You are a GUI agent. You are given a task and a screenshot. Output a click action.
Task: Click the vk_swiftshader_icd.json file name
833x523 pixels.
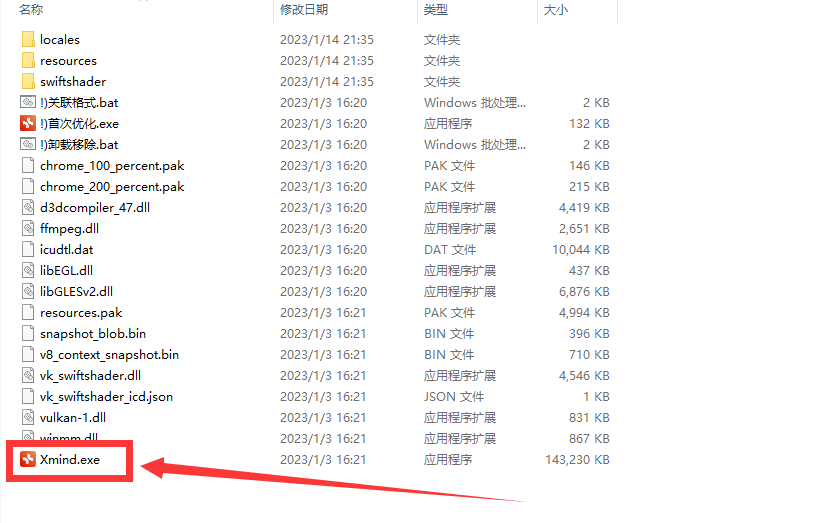tap(106, 397)
